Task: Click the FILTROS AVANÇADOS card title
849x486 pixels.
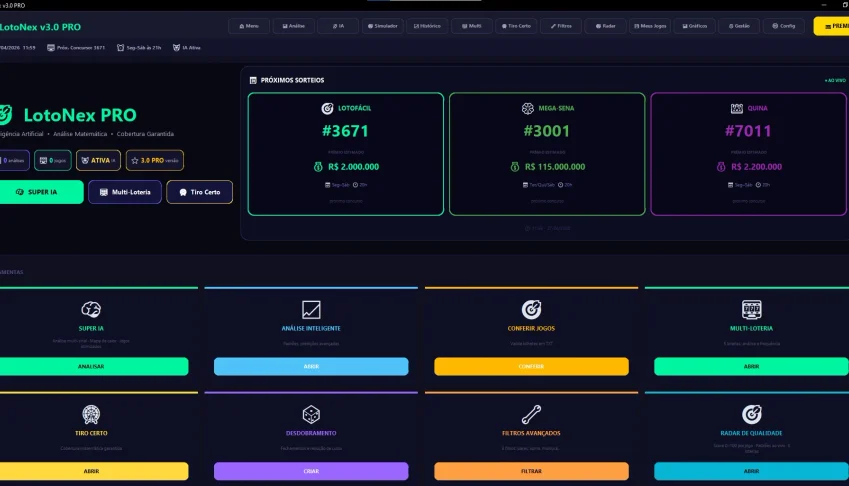Action: (x=531, y=433)
